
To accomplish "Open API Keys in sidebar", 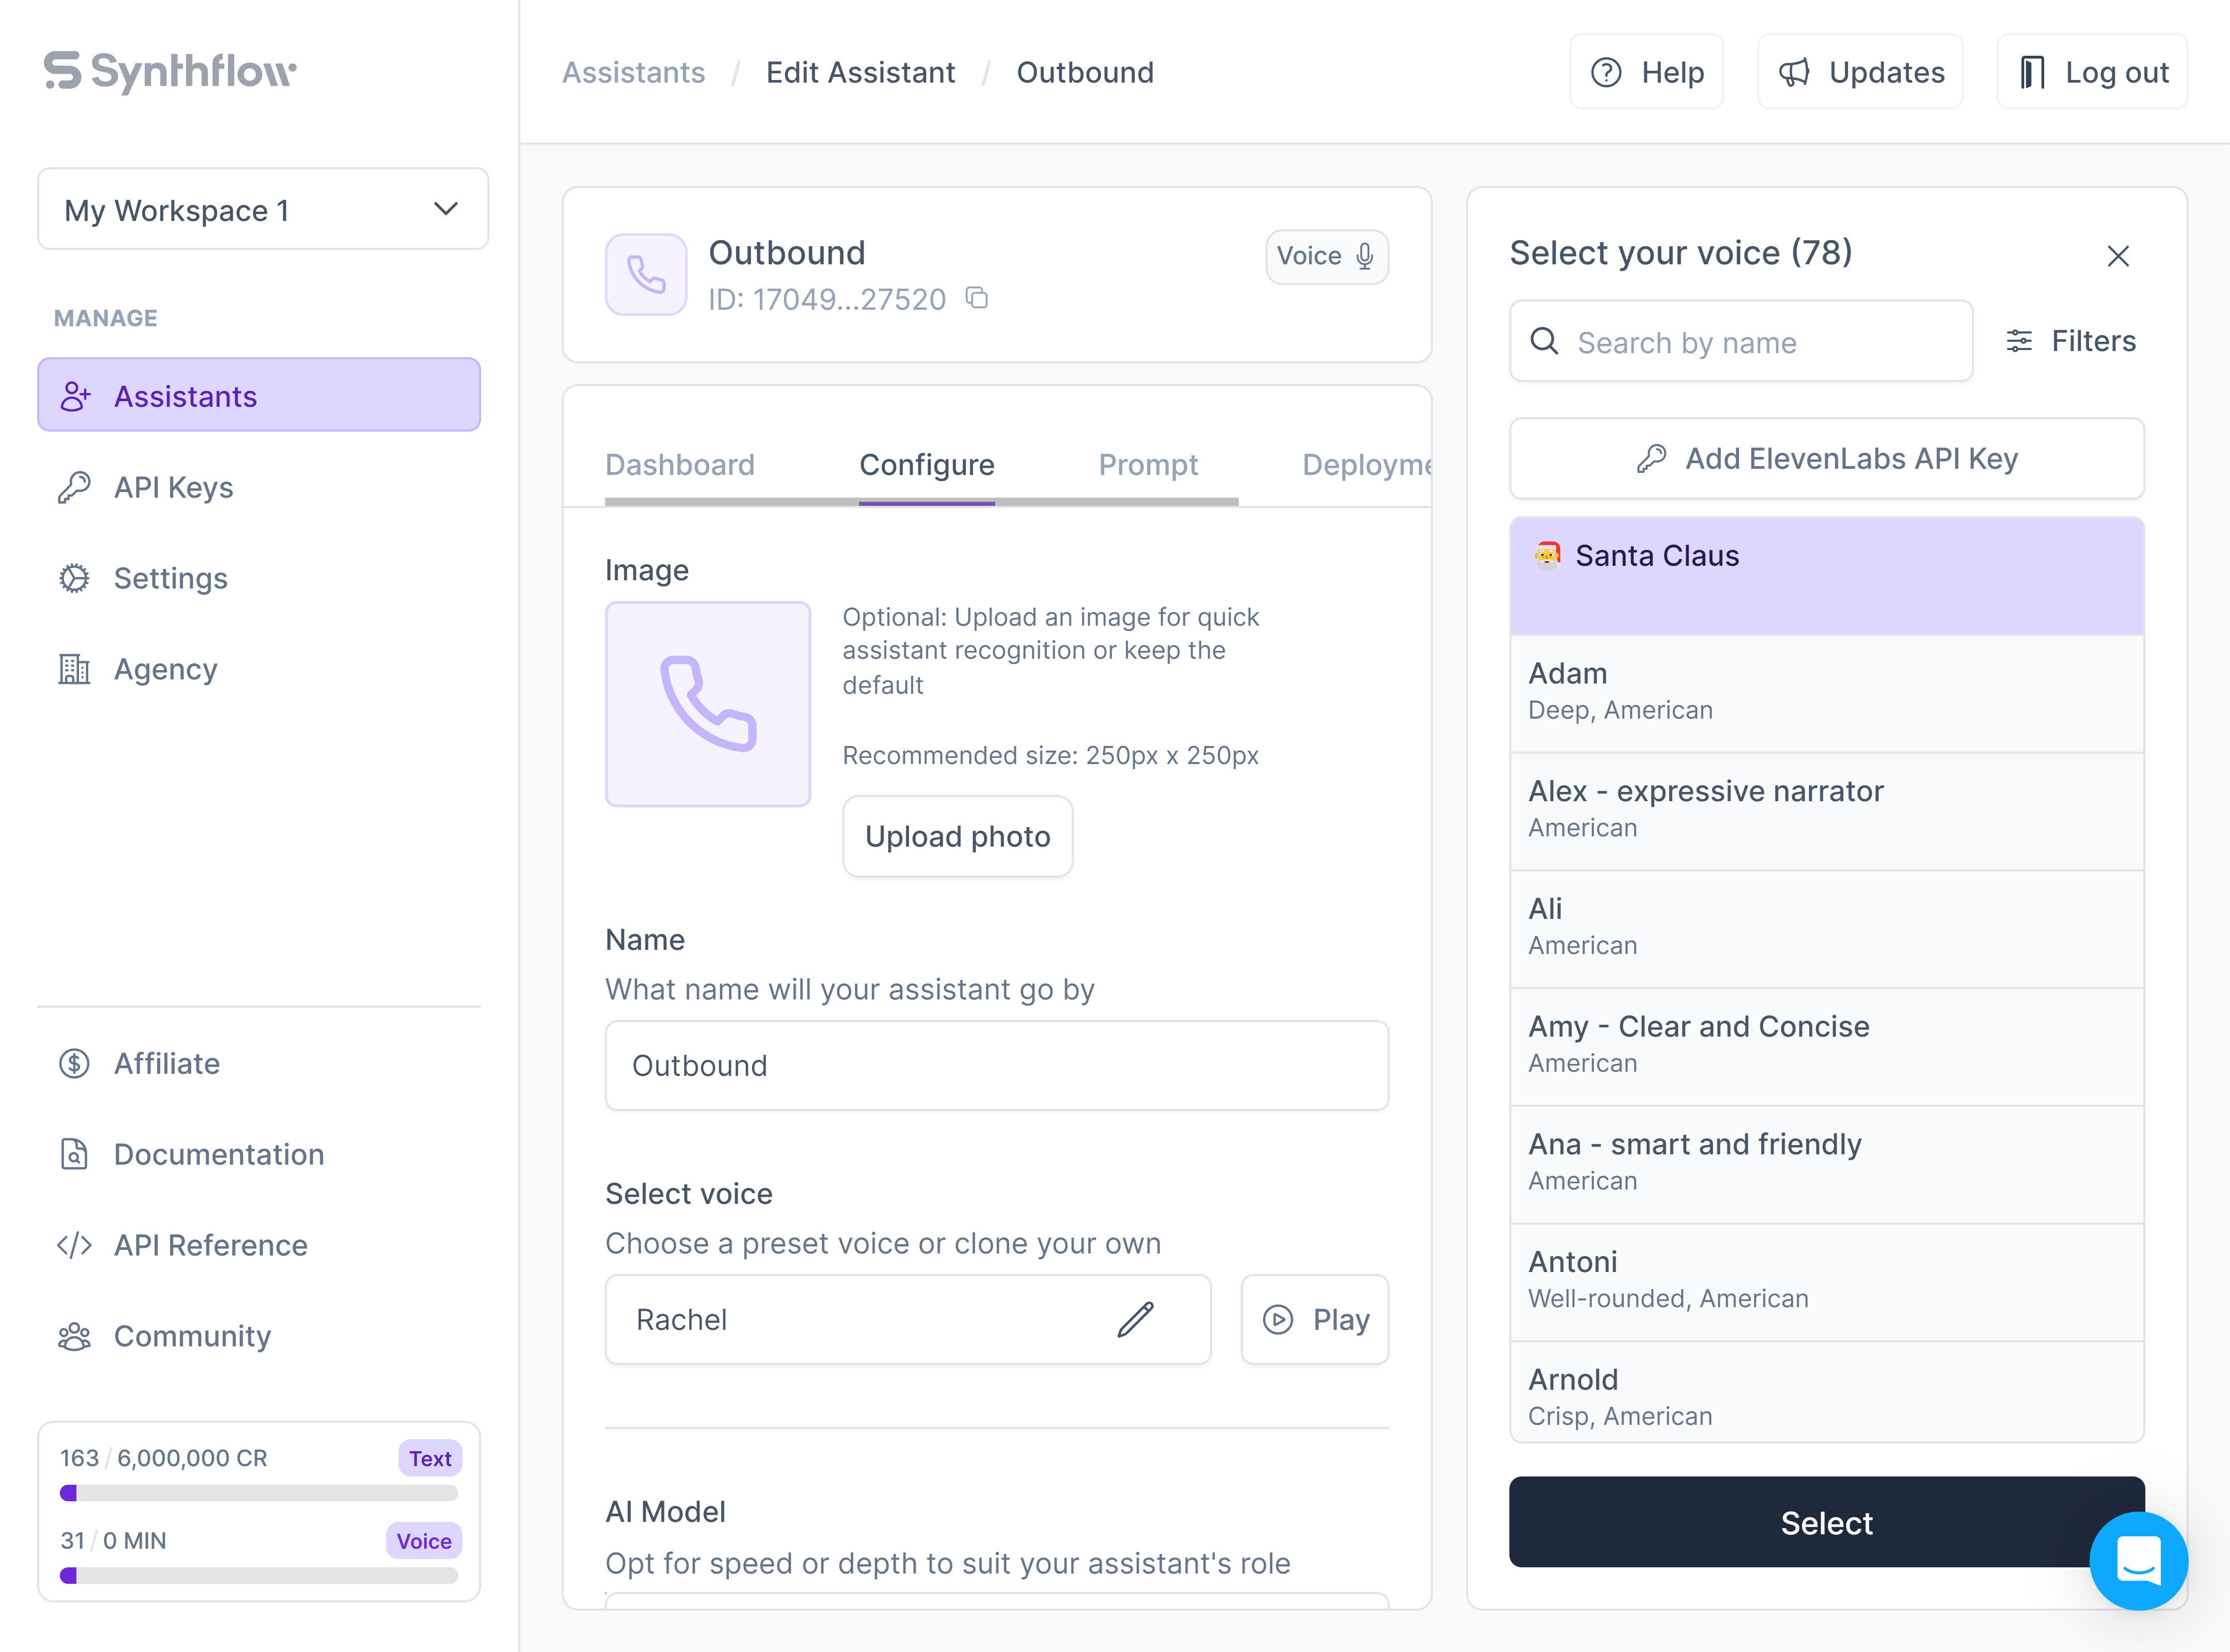I will point(173,487).
